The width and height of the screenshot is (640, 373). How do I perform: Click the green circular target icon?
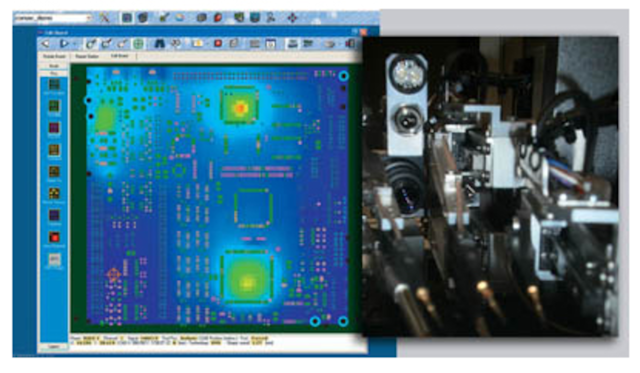138,43
